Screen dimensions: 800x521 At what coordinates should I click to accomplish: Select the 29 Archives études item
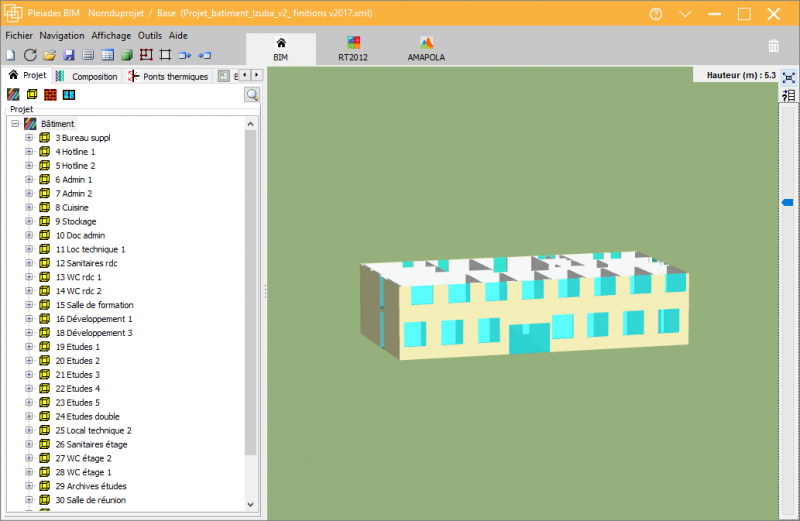click(91, 486)
